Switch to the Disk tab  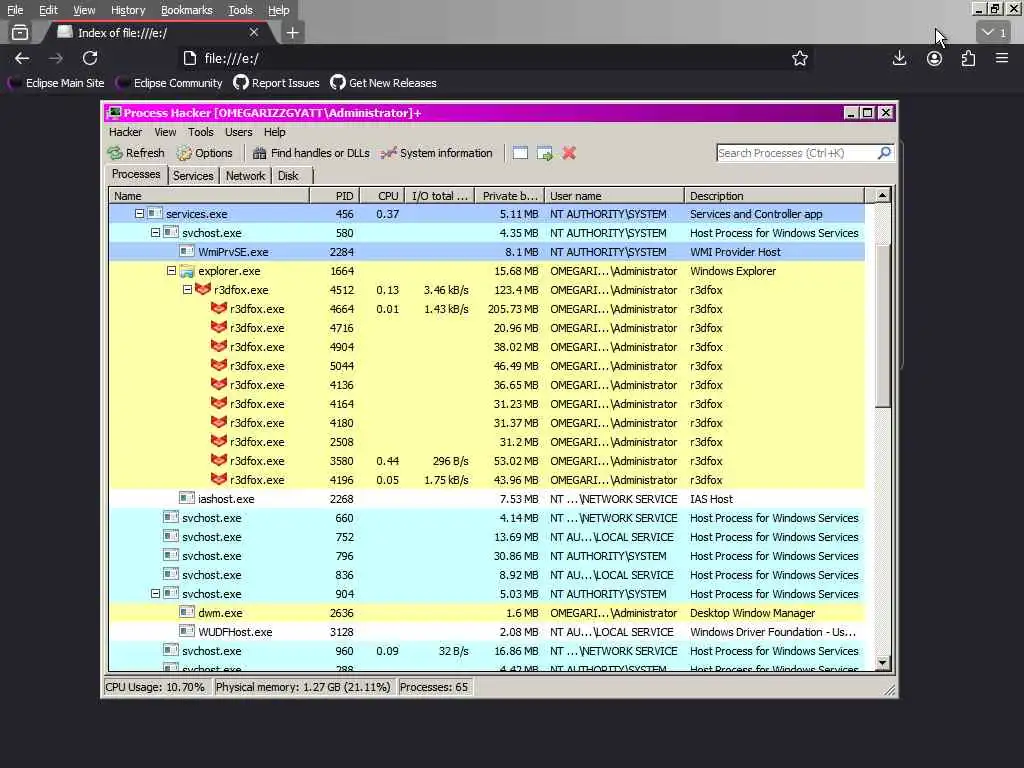pos(288,176)
